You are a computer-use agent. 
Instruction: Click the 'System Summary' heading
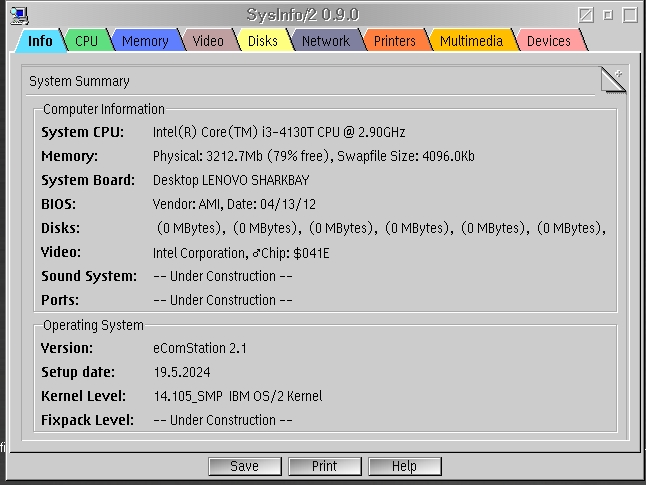79,81
